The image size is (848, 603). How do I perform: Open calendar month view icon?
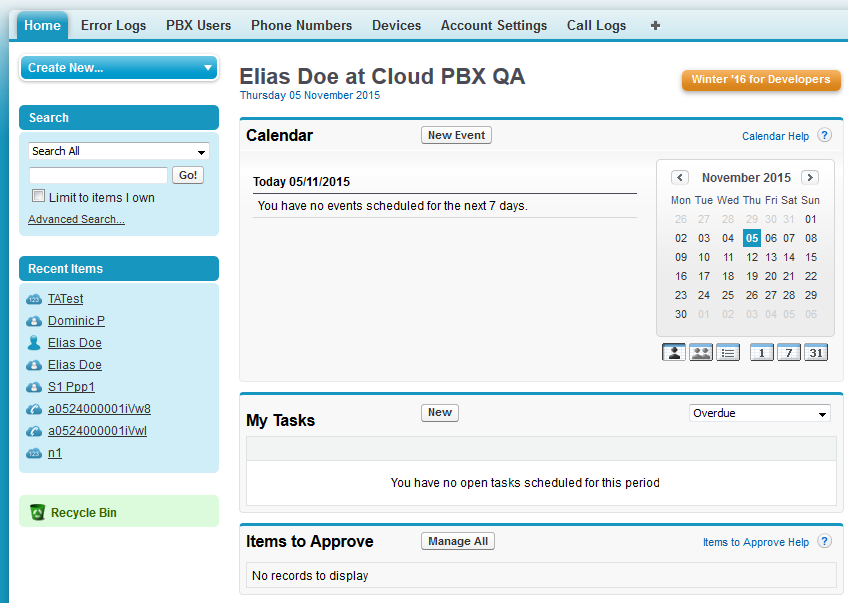[816, 352]
